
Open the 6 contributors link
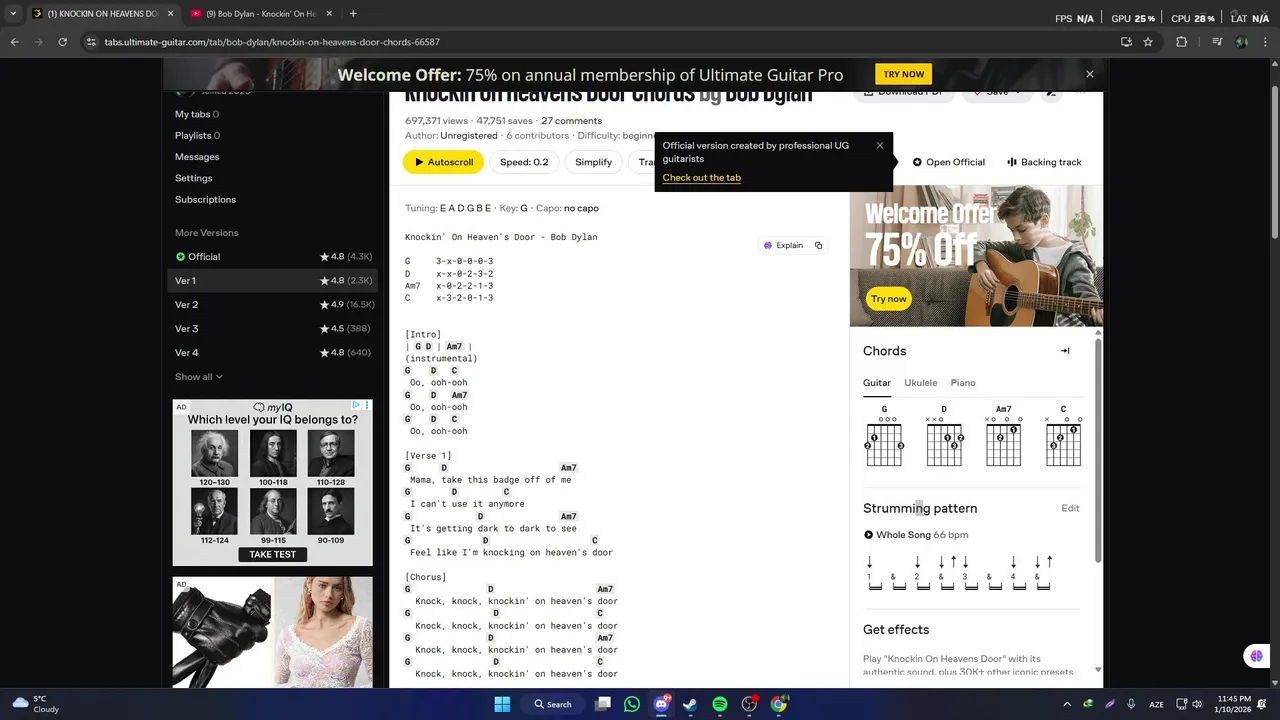(x=537, y=136)
